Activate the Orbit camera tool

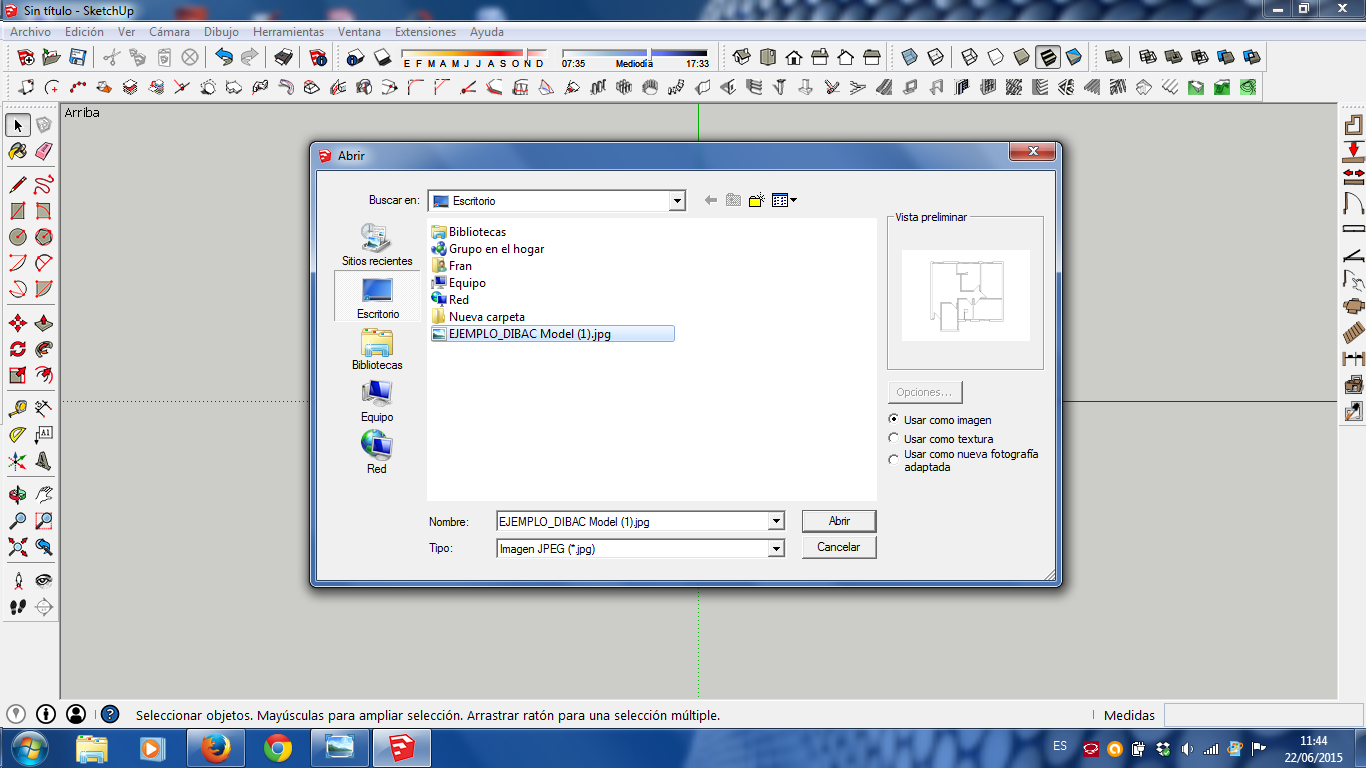18,494
